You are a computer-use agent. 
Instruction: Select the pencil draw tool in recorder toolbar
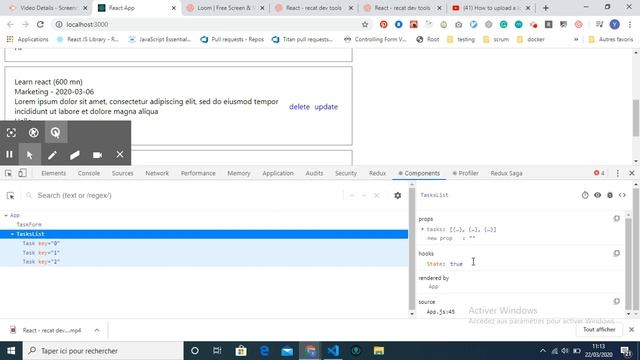point(52,155)
